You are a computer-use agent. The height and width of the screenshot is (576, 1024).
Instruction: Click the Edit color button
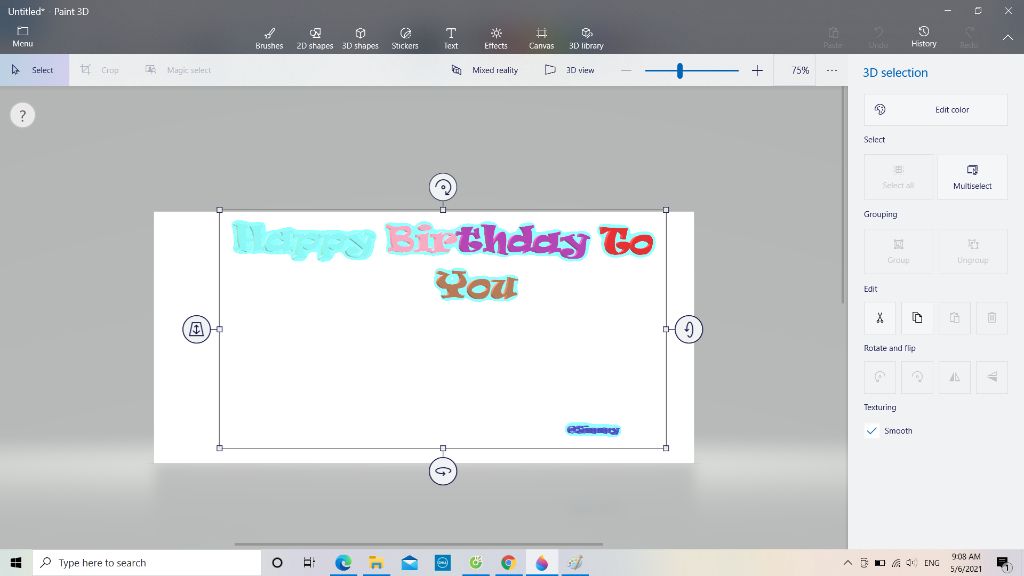pos(935,109)
